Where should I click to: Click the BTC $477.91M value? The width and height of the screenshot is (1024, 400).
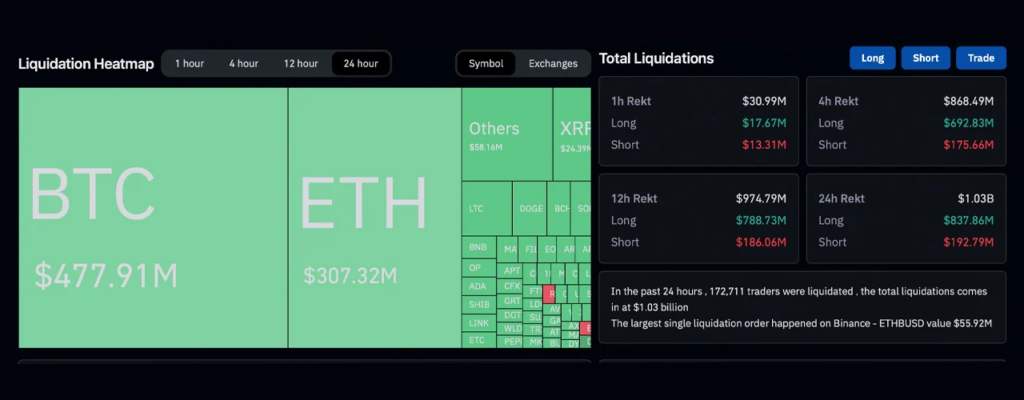coord(106,276)
